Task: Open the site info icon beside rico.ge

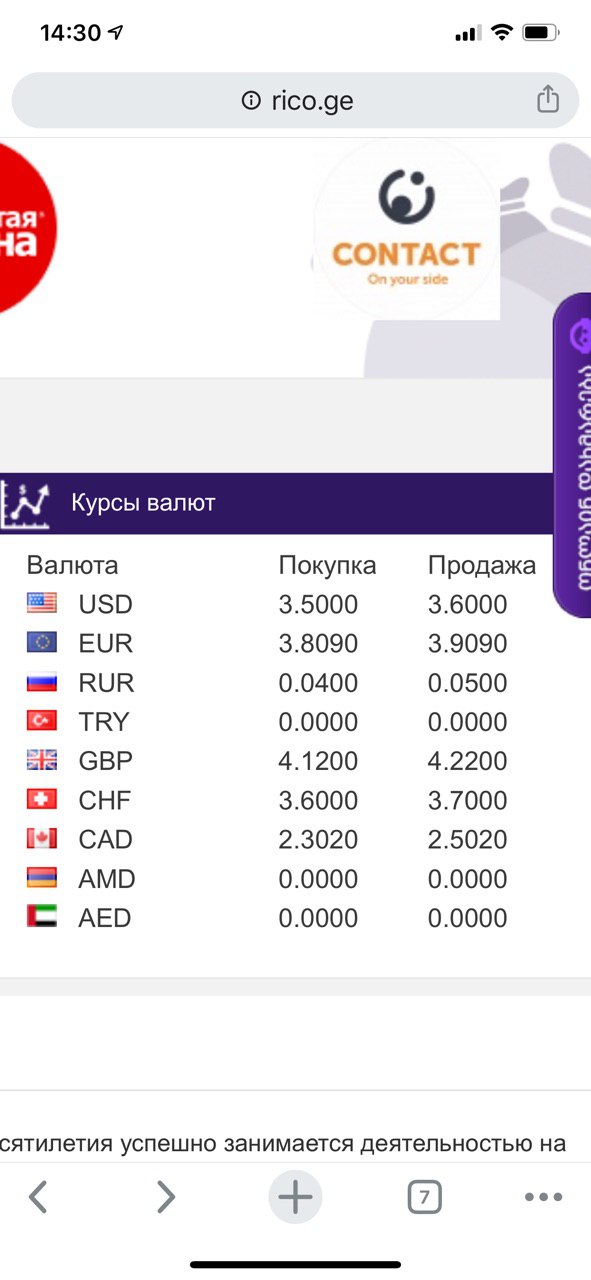Action: (x=250, y=101)
